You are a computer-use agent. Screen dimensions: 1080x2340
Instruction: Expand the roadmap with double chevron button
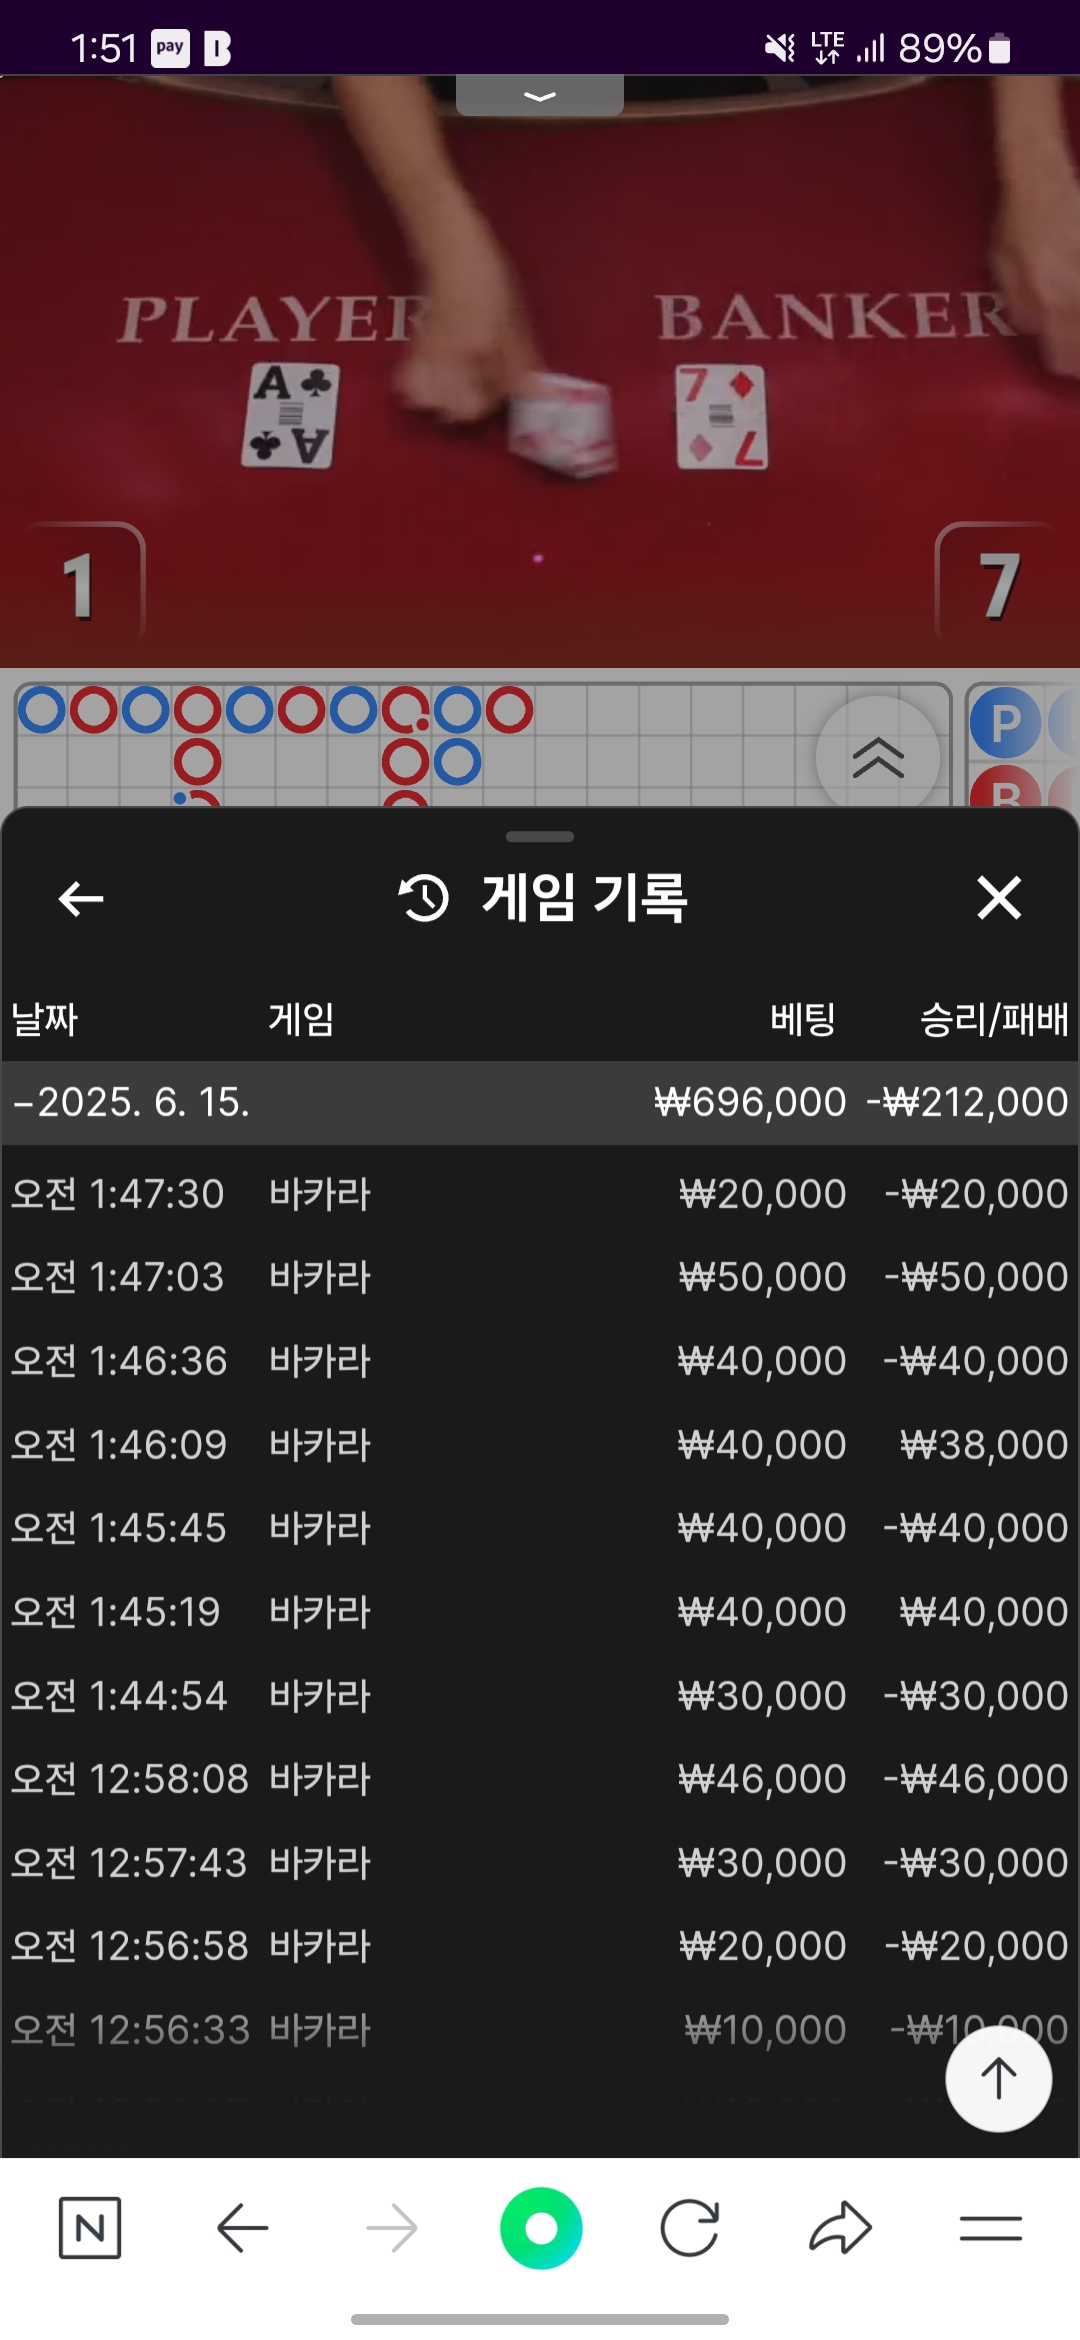click(877, 757)
